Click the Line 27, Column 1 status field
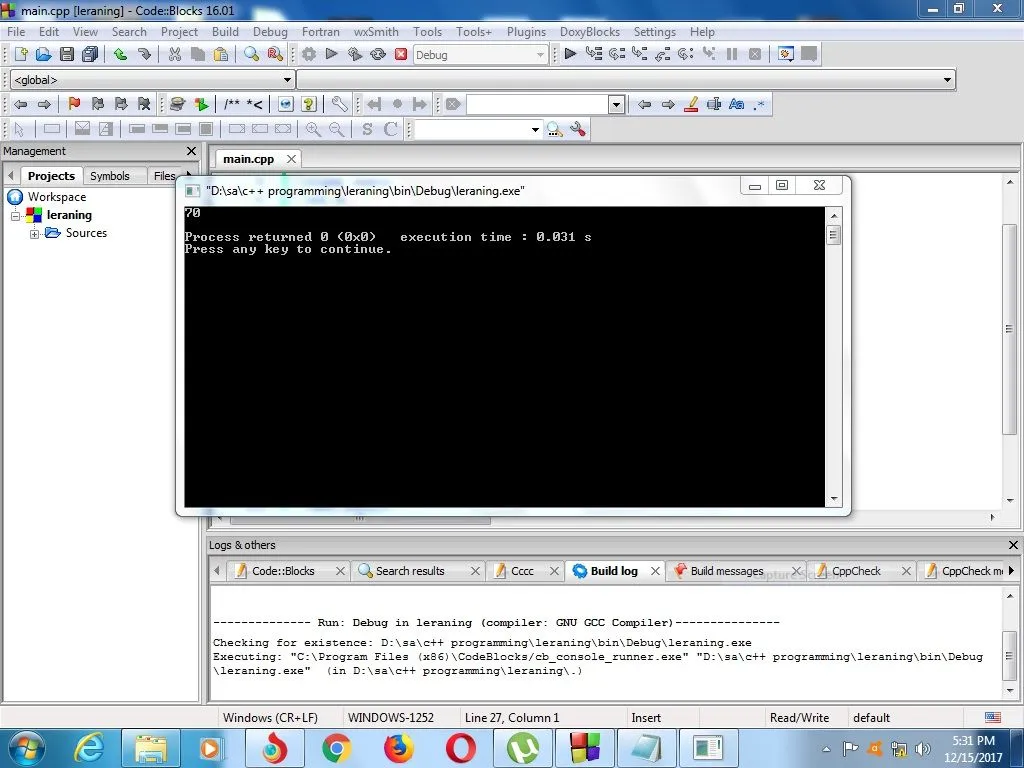The width and height of the screenshot is (1024, 768). point(512,717)
